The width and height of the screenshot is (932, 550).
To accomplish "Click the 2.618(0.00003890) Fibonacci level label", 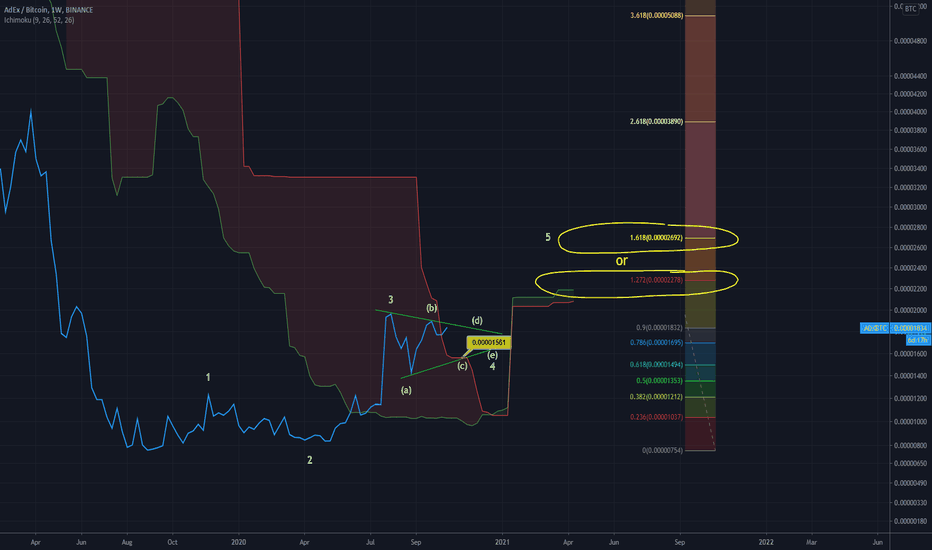I will pos(657,121).
